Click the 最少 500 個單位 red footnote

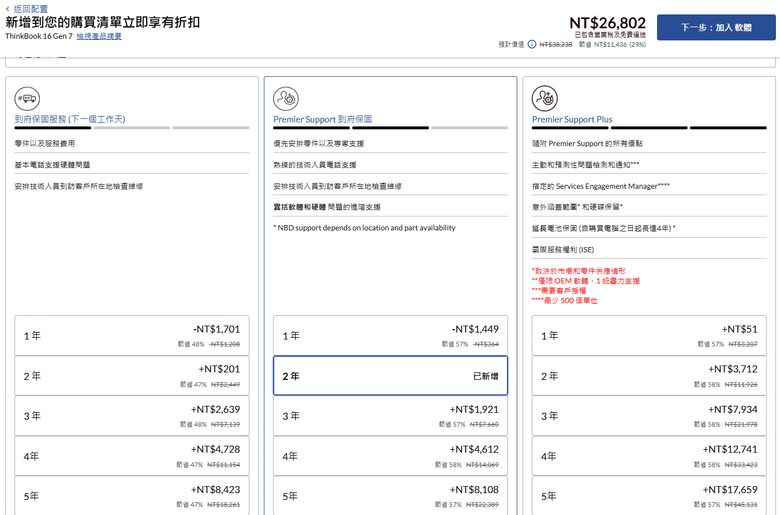coord(565,301)
